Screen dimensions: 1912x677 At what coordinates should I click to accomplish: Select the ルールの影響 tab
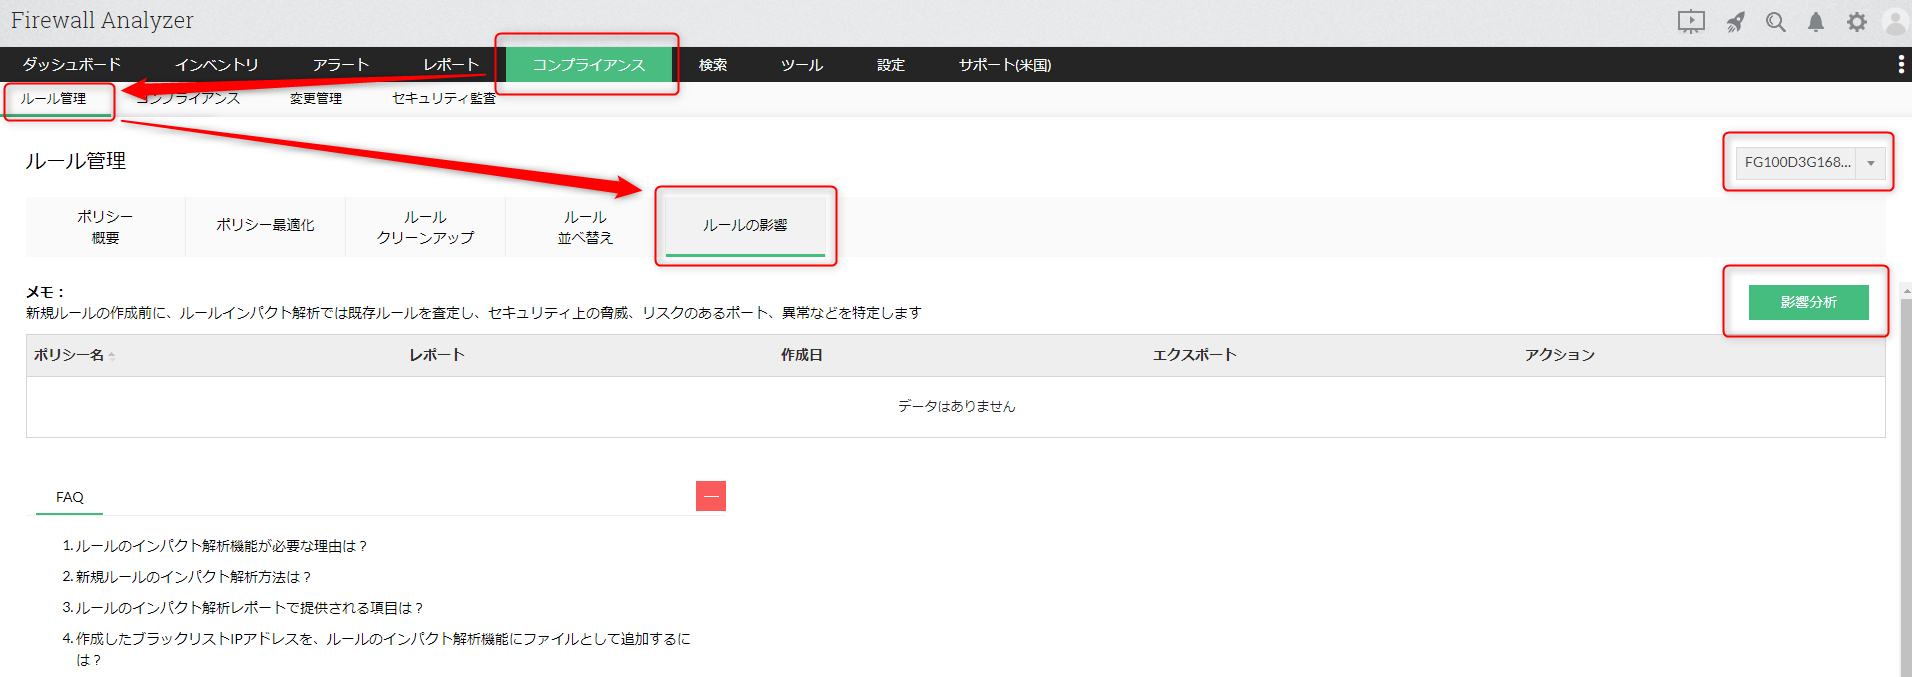click(x=745, y=227)
